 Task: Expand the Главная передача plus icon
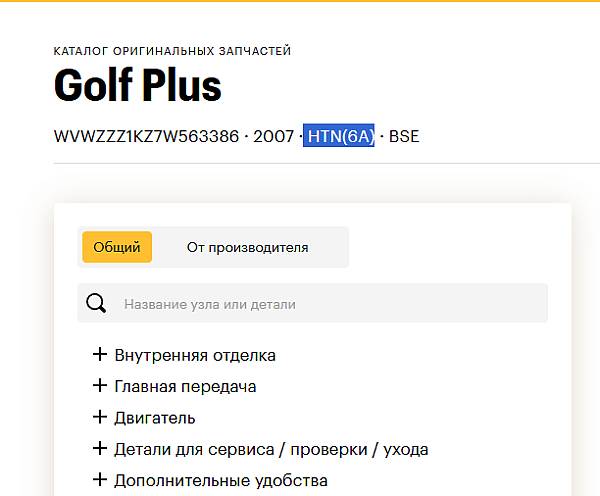pyautogui.click(x=99, y=385)
